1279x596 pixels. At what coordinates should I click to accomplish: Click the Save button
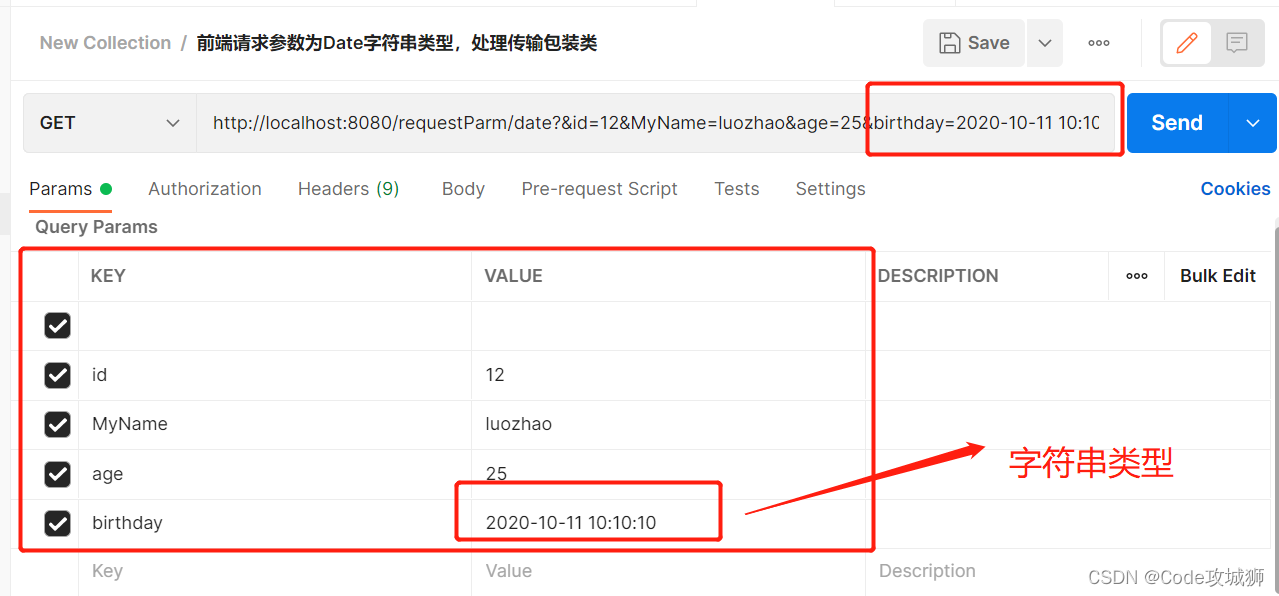pos(974,43)
